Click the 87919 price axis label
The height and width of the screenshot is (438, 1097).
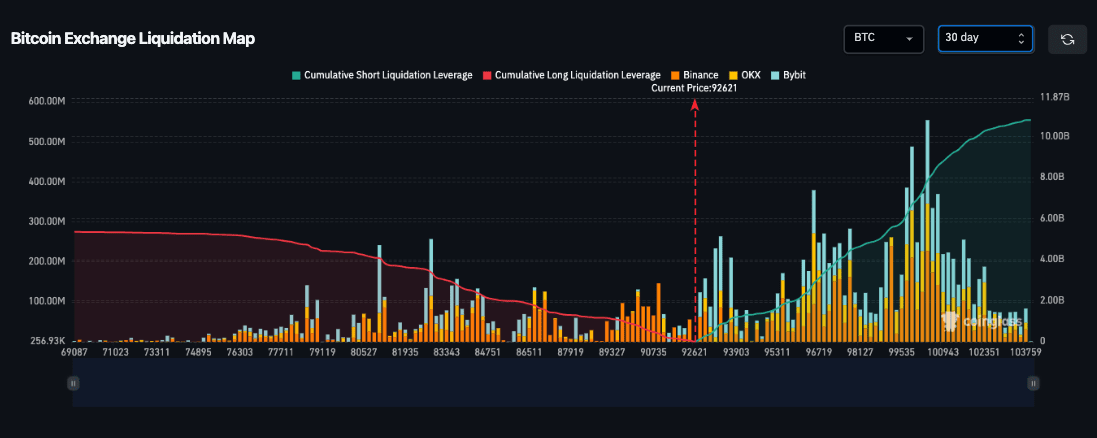(570, 353)
